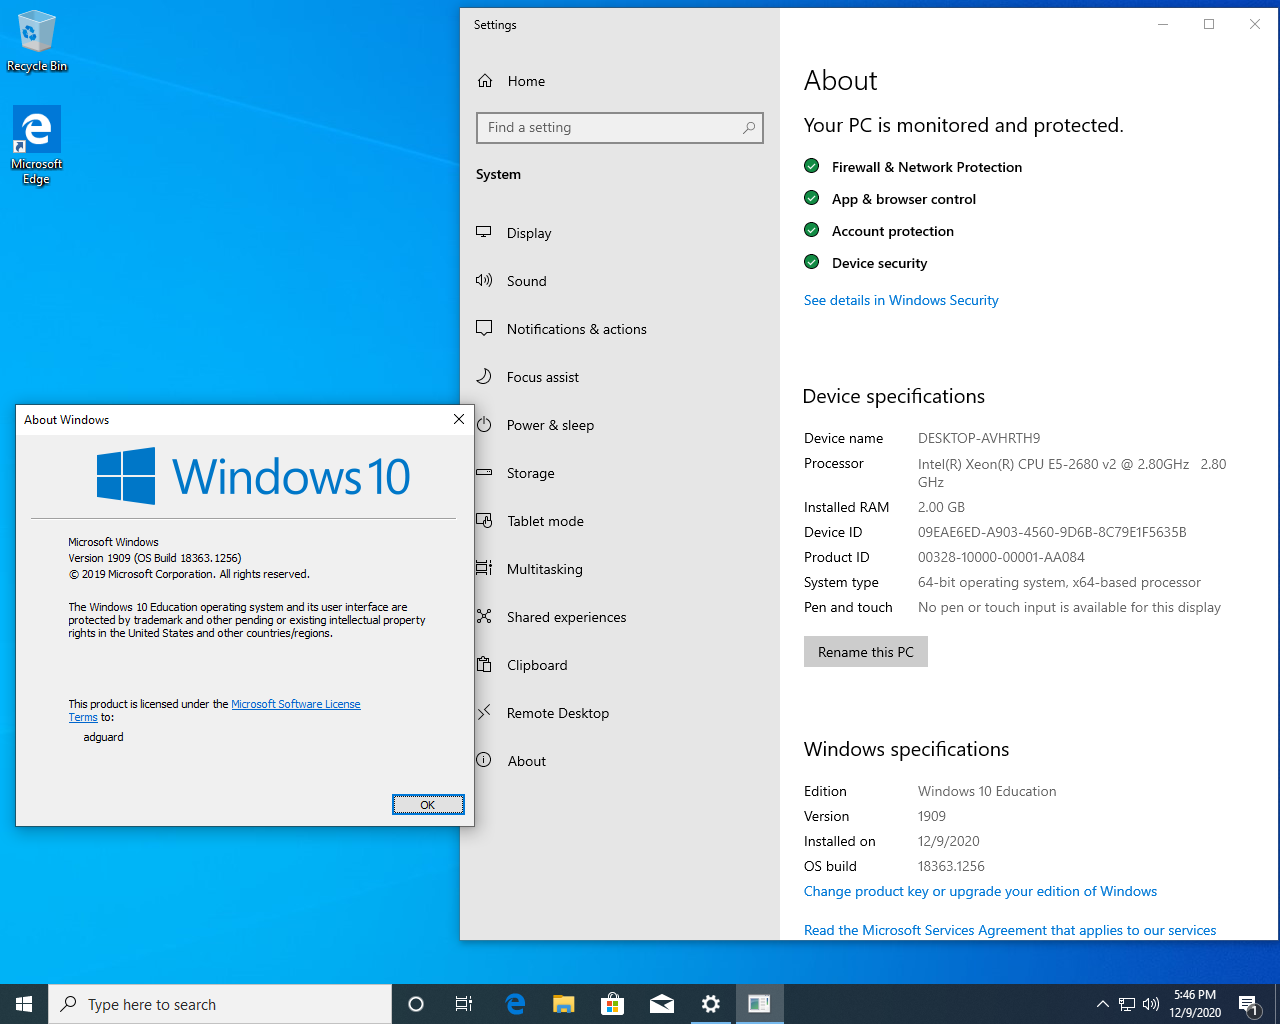Click the Notifications & actions icon
Image resolution: width=1280 pixels, height=1024 pixels.
[x=484, y=328]
